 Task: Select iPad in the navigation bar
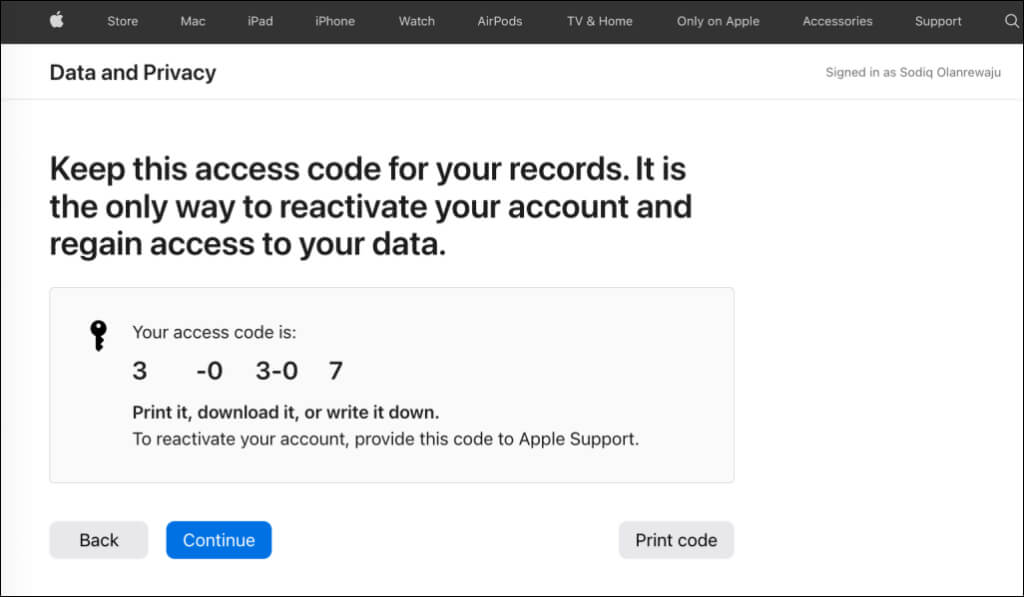click(x=260, y=21)
